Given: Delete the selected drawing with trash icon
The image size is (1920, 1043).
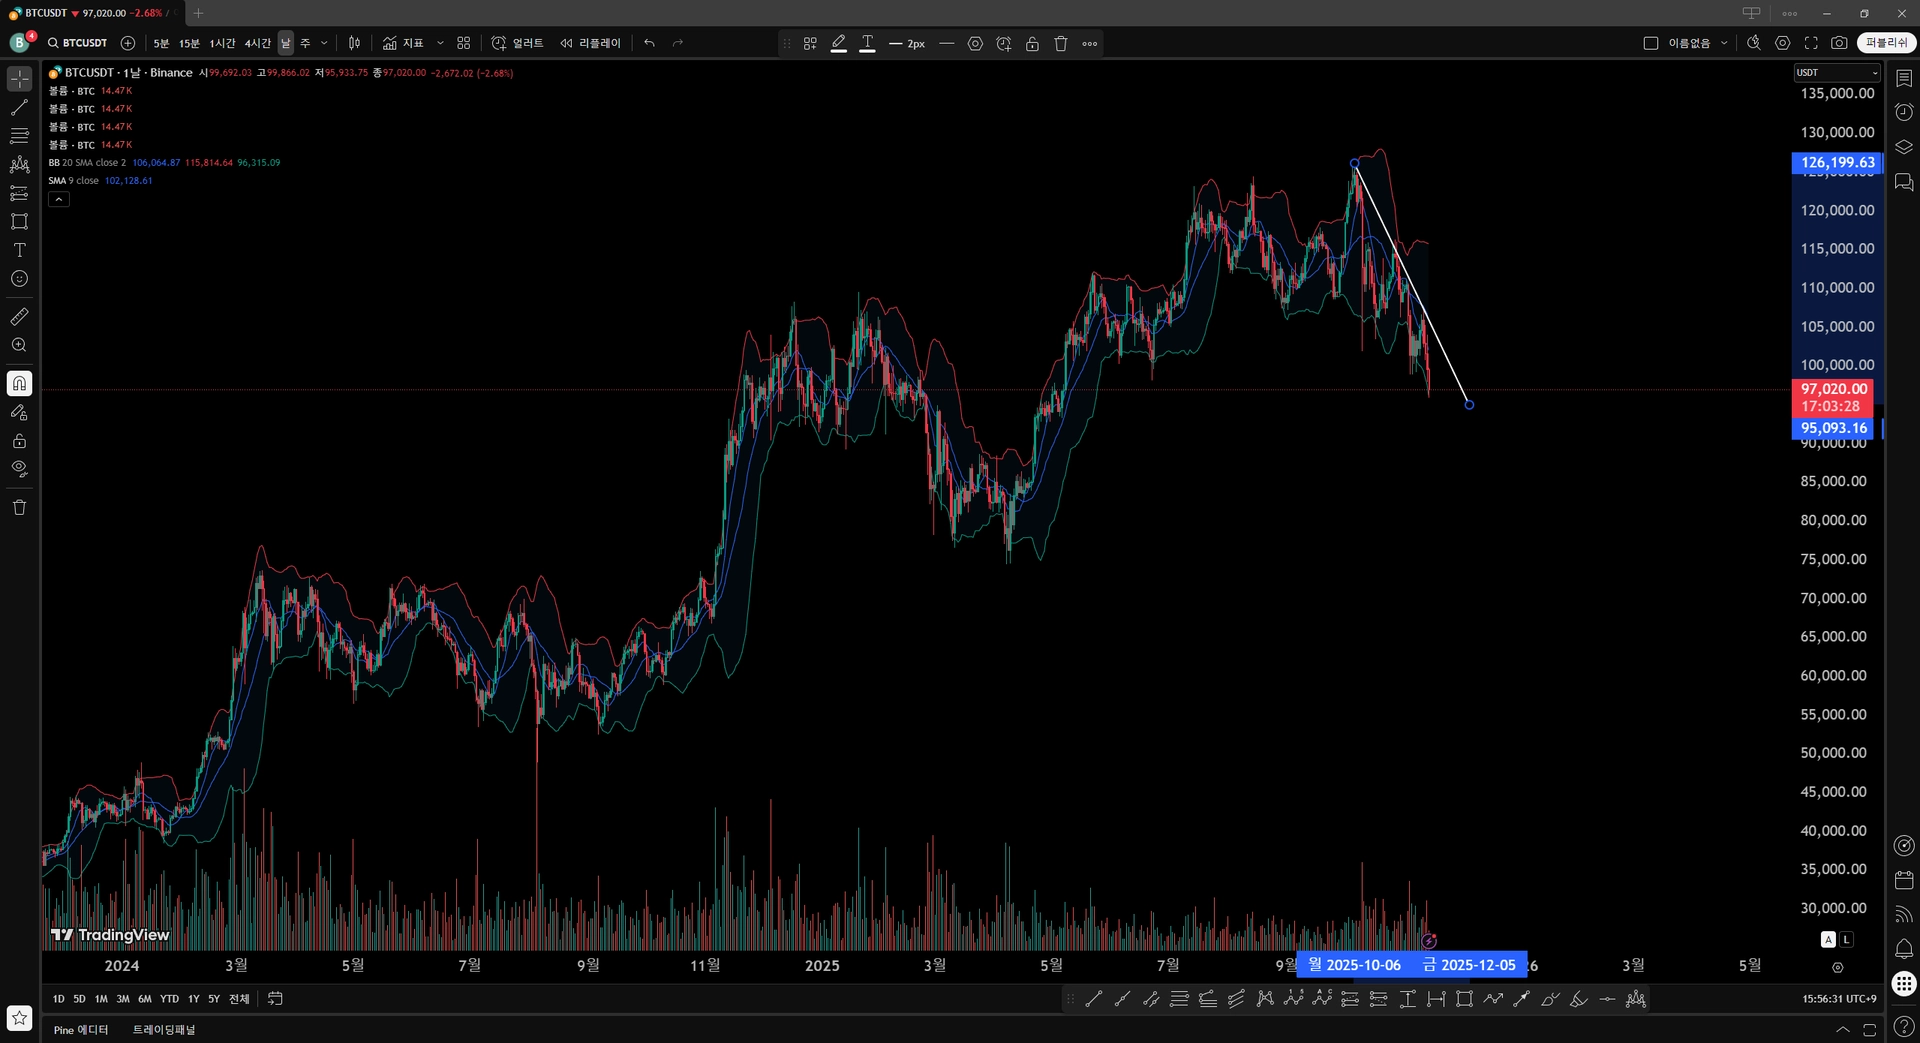Looking at the screenshot, I should click(x=1061, y=43).
